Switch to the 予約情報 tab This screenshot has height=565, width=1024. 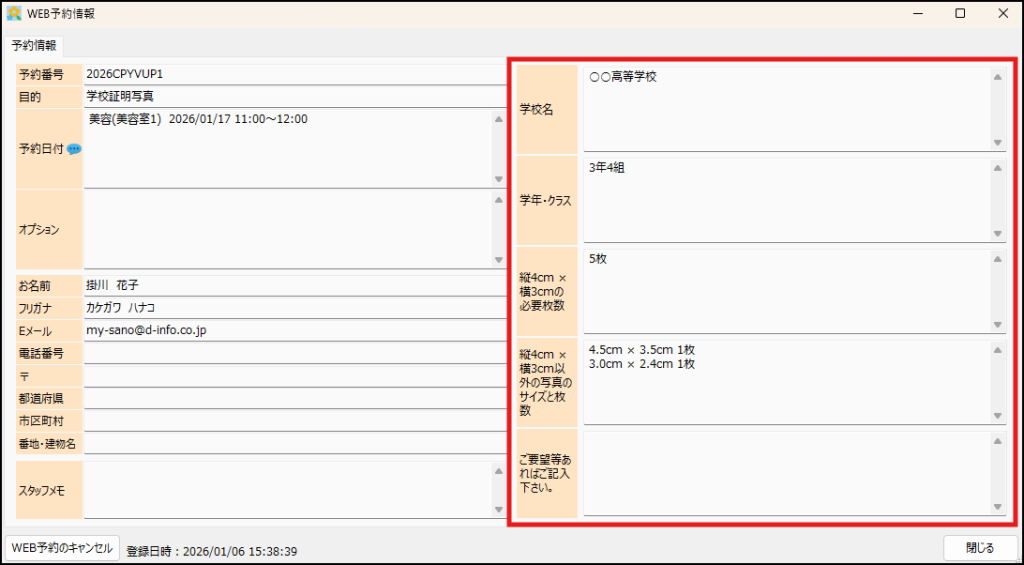34,45
